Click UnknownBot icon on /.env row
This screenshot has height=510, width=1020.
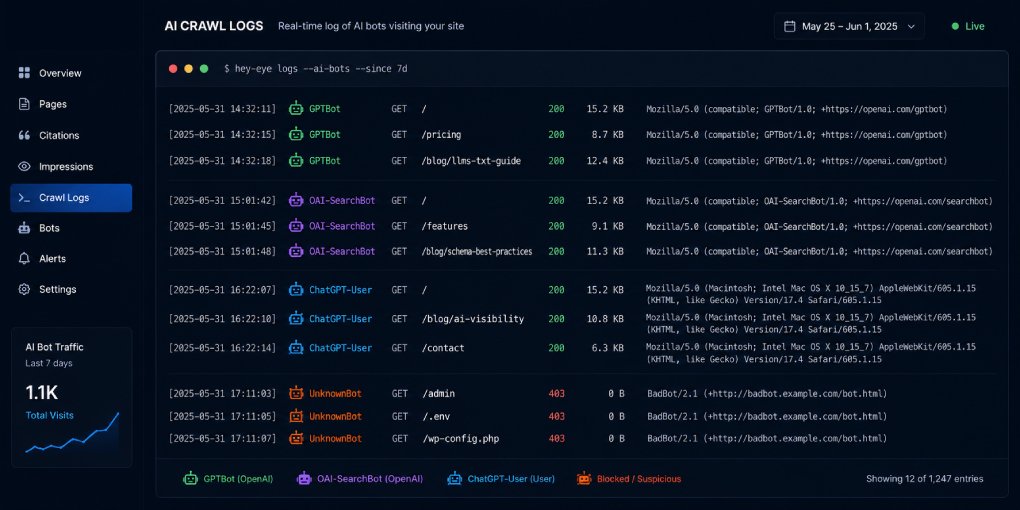(296, 416)
